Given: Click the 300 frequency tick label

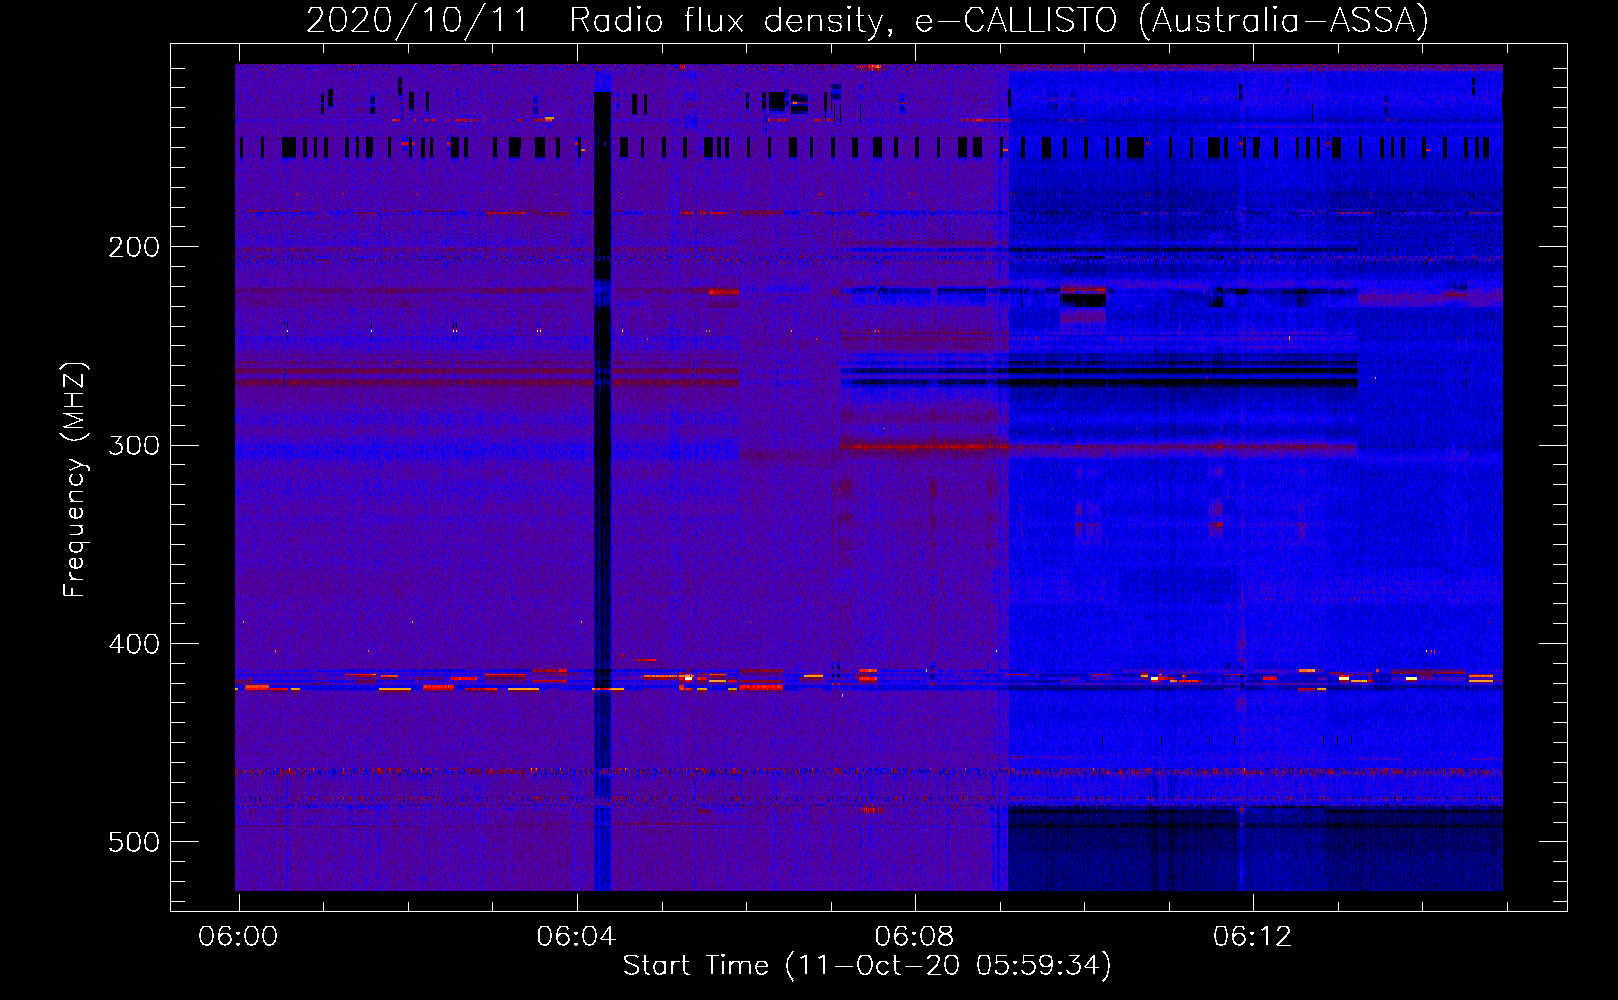Looking at the screenshot, I should click(x=134, y=445).
